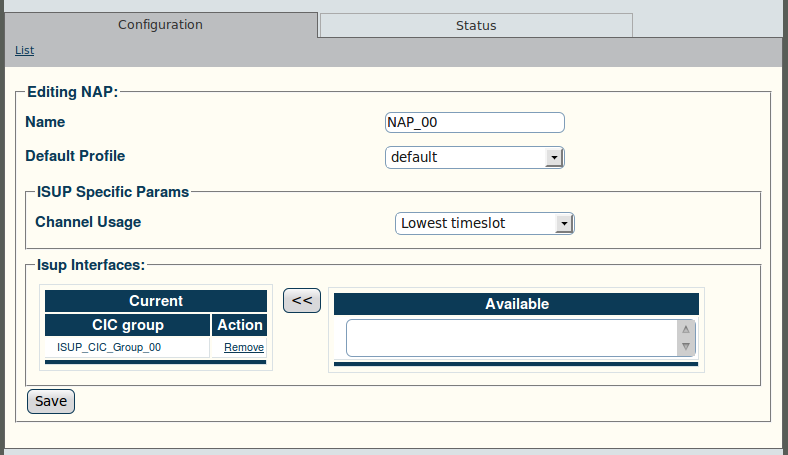This screenshot has width=788, height=455.
Task: Click the Available table header
Action: 517,304
